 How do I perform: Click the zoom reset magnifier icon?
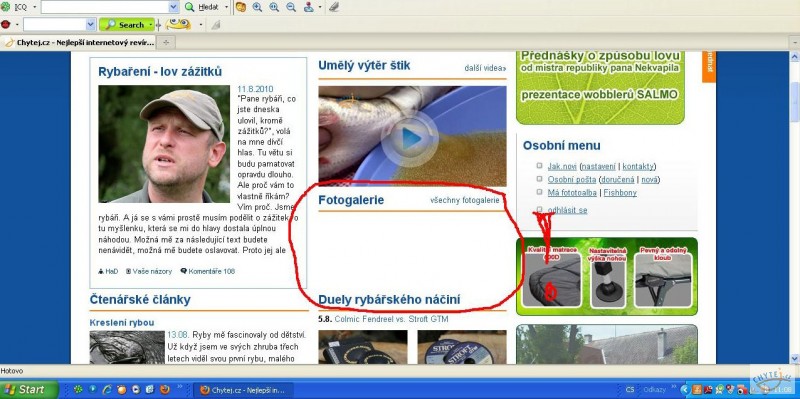point(274,7)
